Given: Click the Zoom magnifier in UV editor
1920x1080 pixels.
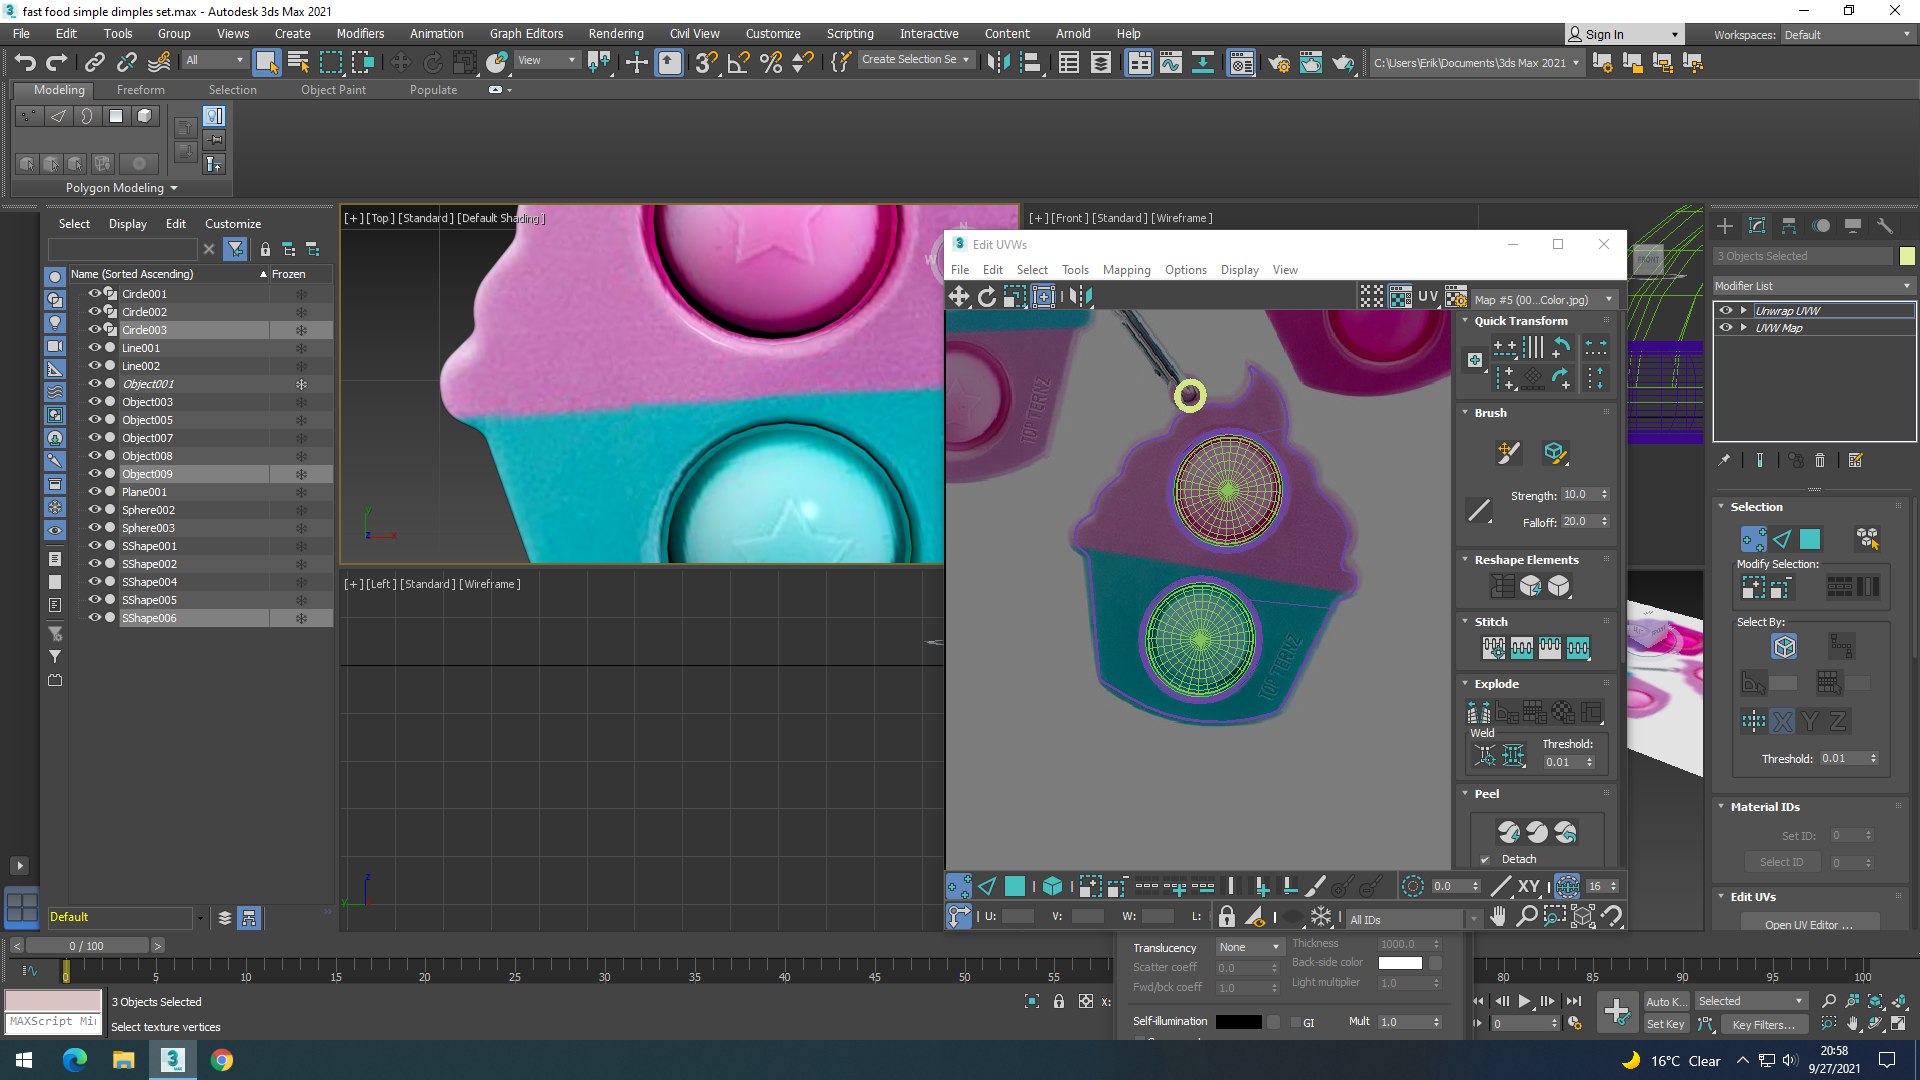Looking at the screenshot, I should [x=1526, y=916].
